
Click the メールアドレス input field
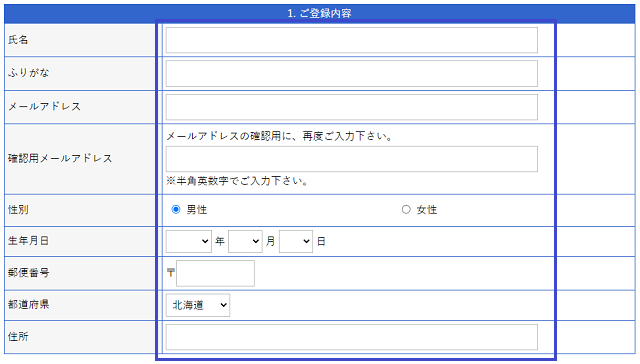(x=351, y=107)
